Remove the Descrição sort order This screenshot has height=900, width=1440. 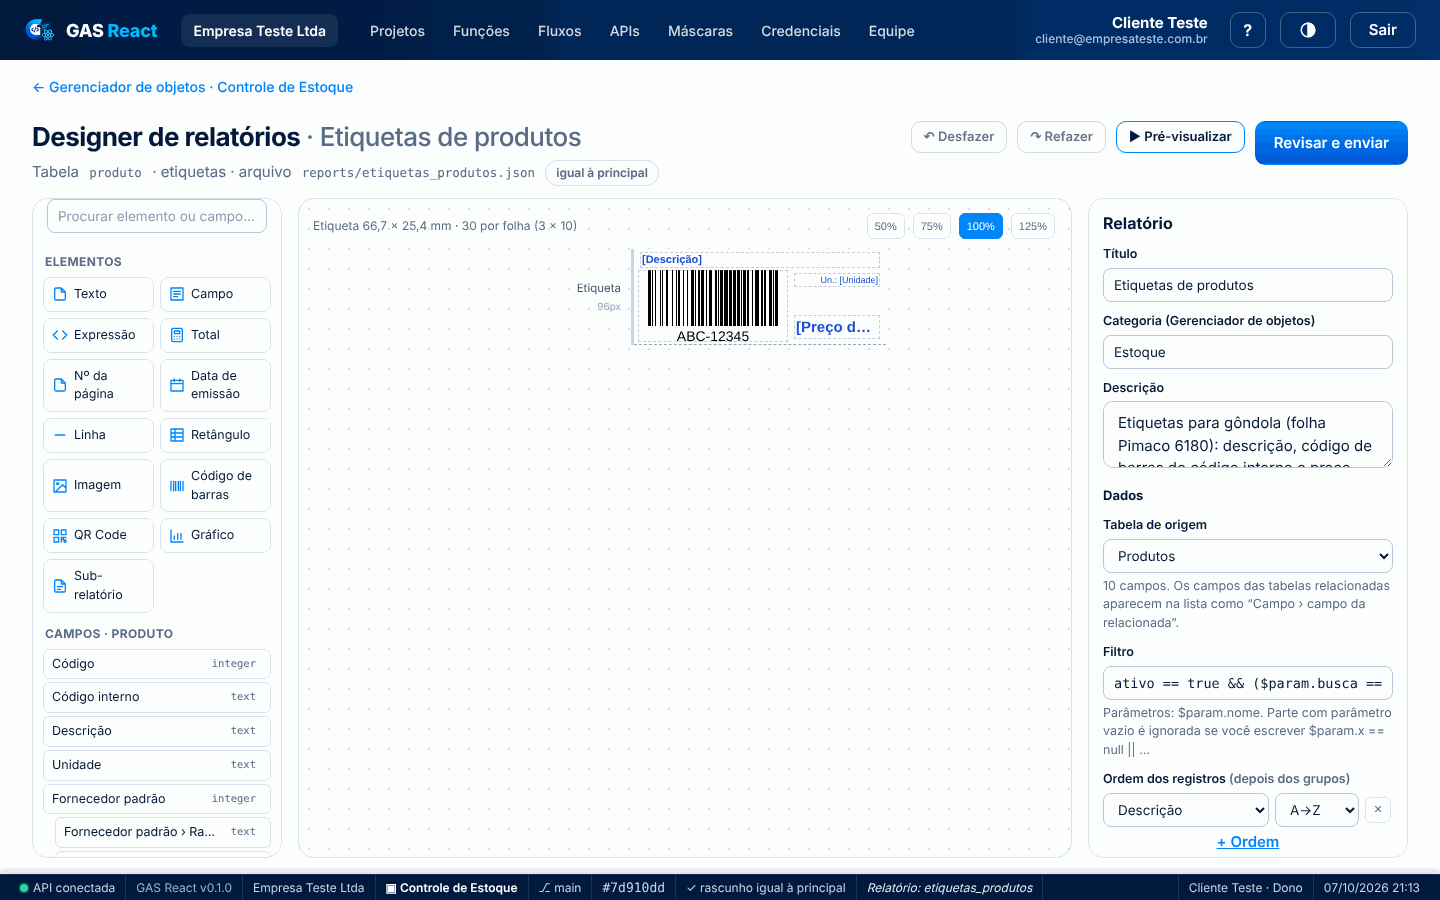1377,809
